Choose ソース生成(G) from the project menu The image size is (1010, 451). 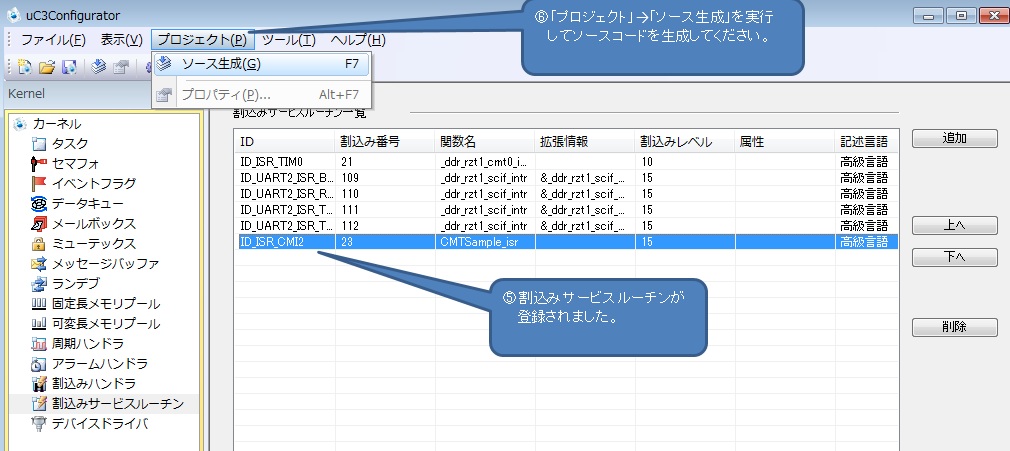(220, 64)
